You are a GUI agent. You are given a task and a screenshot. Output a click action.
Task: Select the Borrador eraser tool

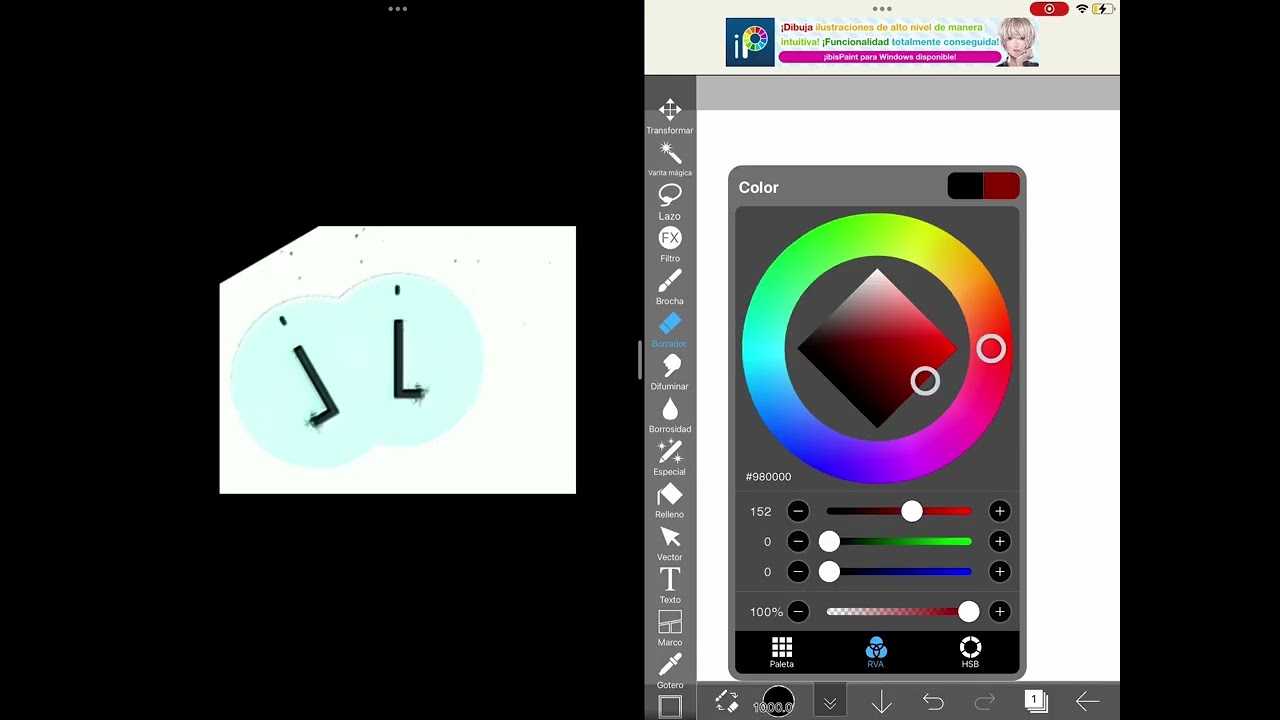(670, 329)
